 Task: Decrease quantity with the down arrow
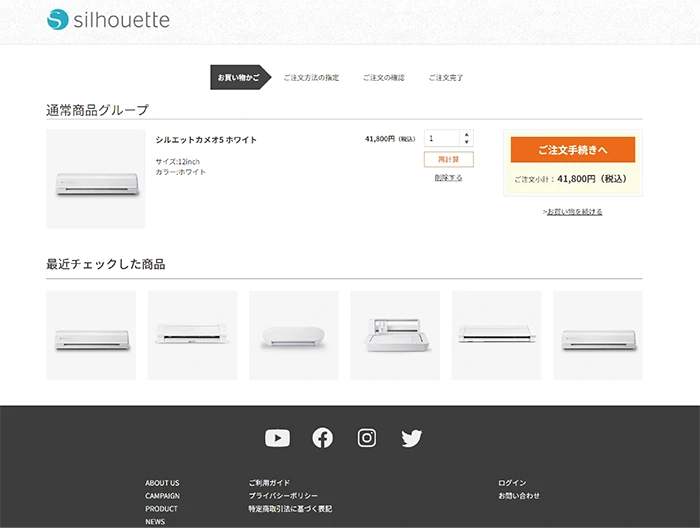(x=467, y=142)
